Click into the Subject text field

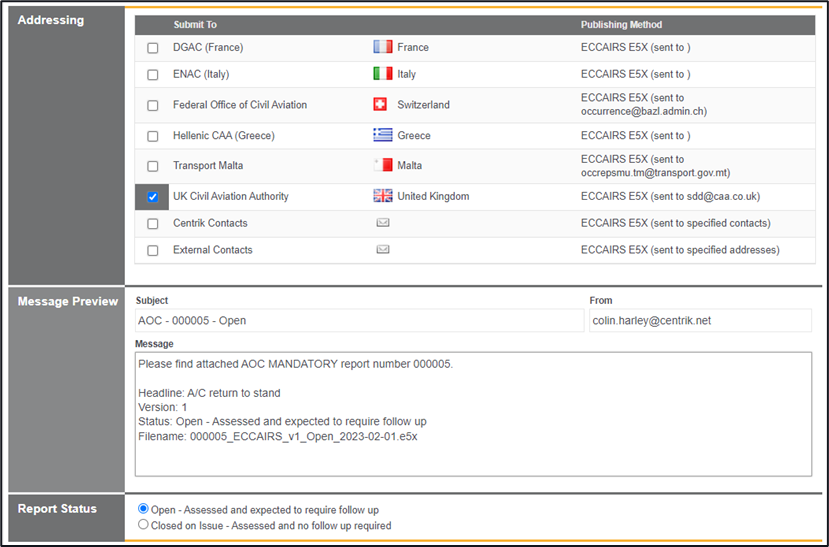click(359, 321)
